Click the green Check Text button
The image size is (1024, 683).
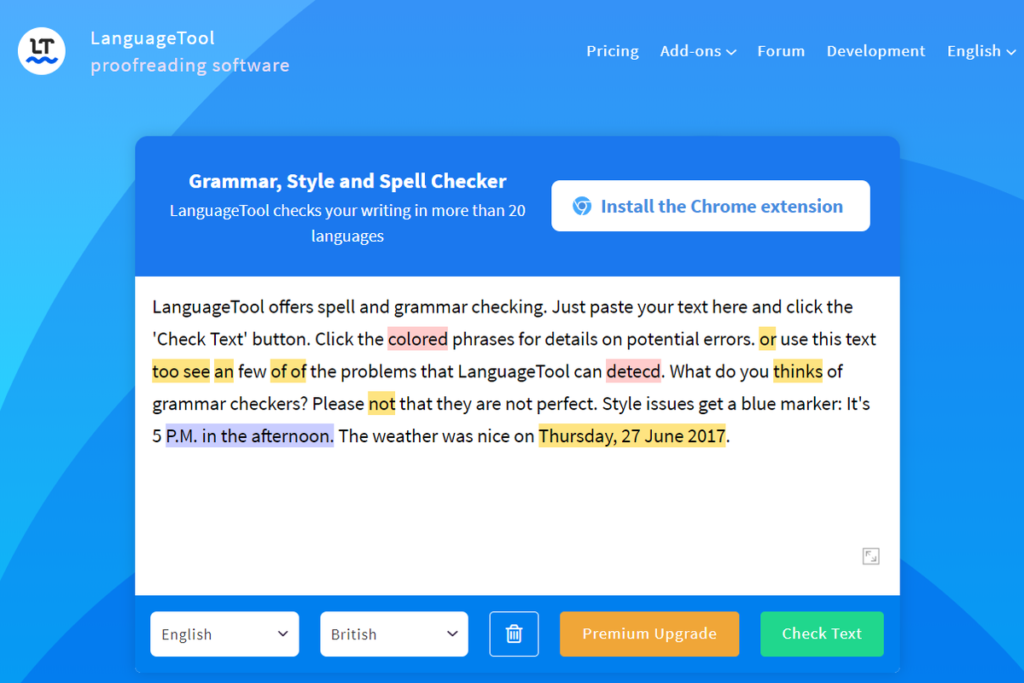click(x=822, y=633)
